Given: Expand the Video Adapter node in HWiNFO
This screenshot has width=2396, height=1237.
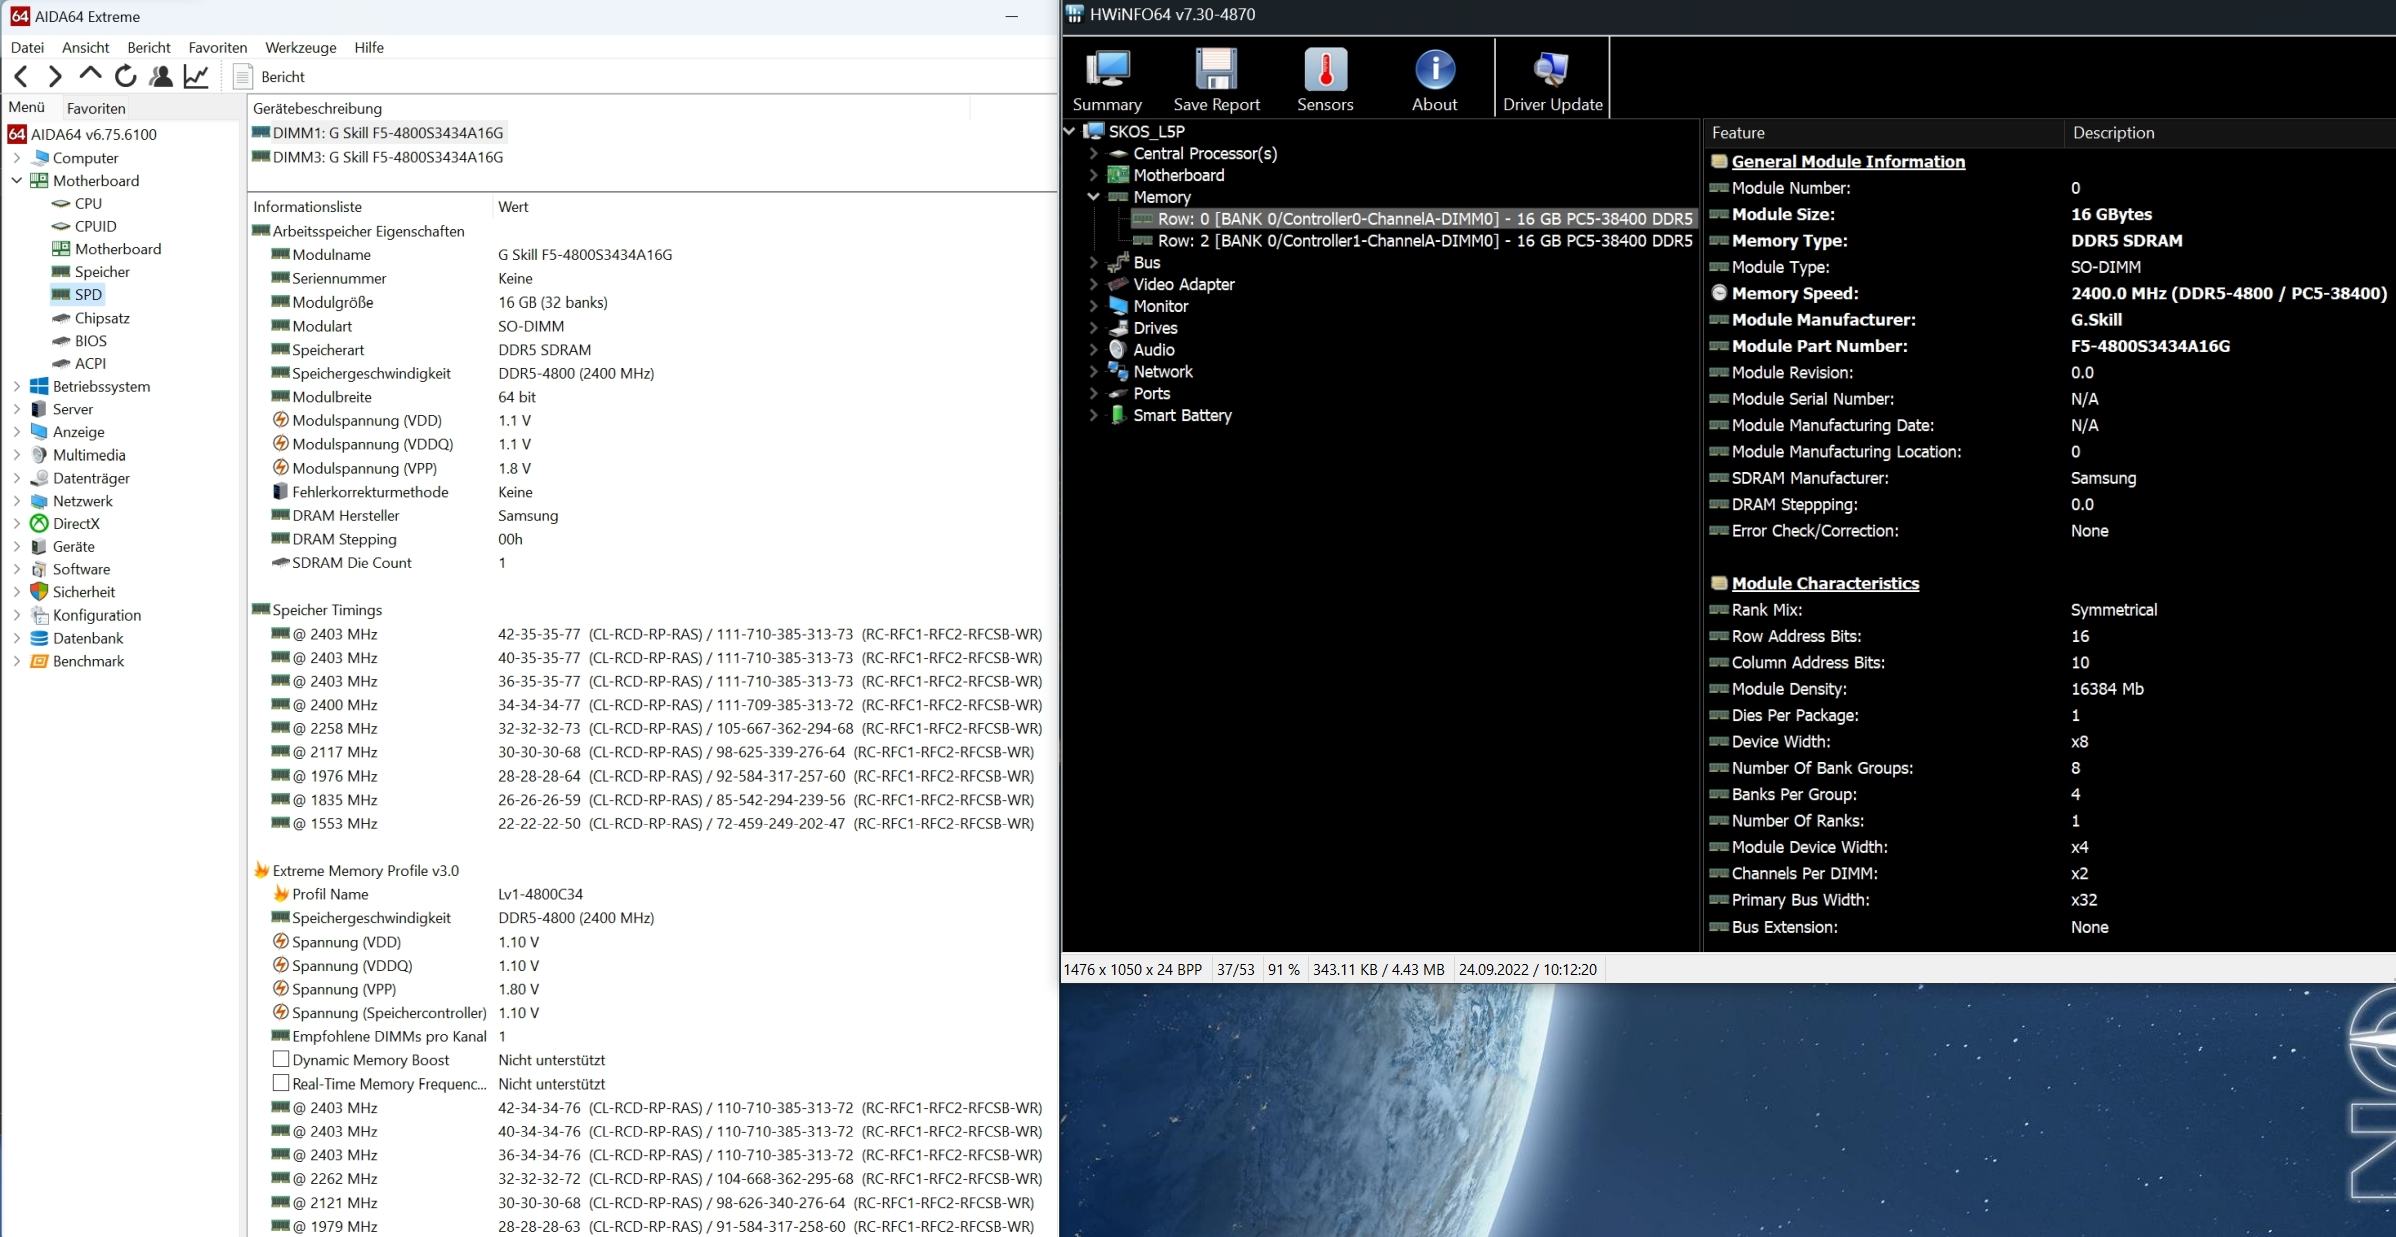Looking at the screenshot, I should (1093, 284).
